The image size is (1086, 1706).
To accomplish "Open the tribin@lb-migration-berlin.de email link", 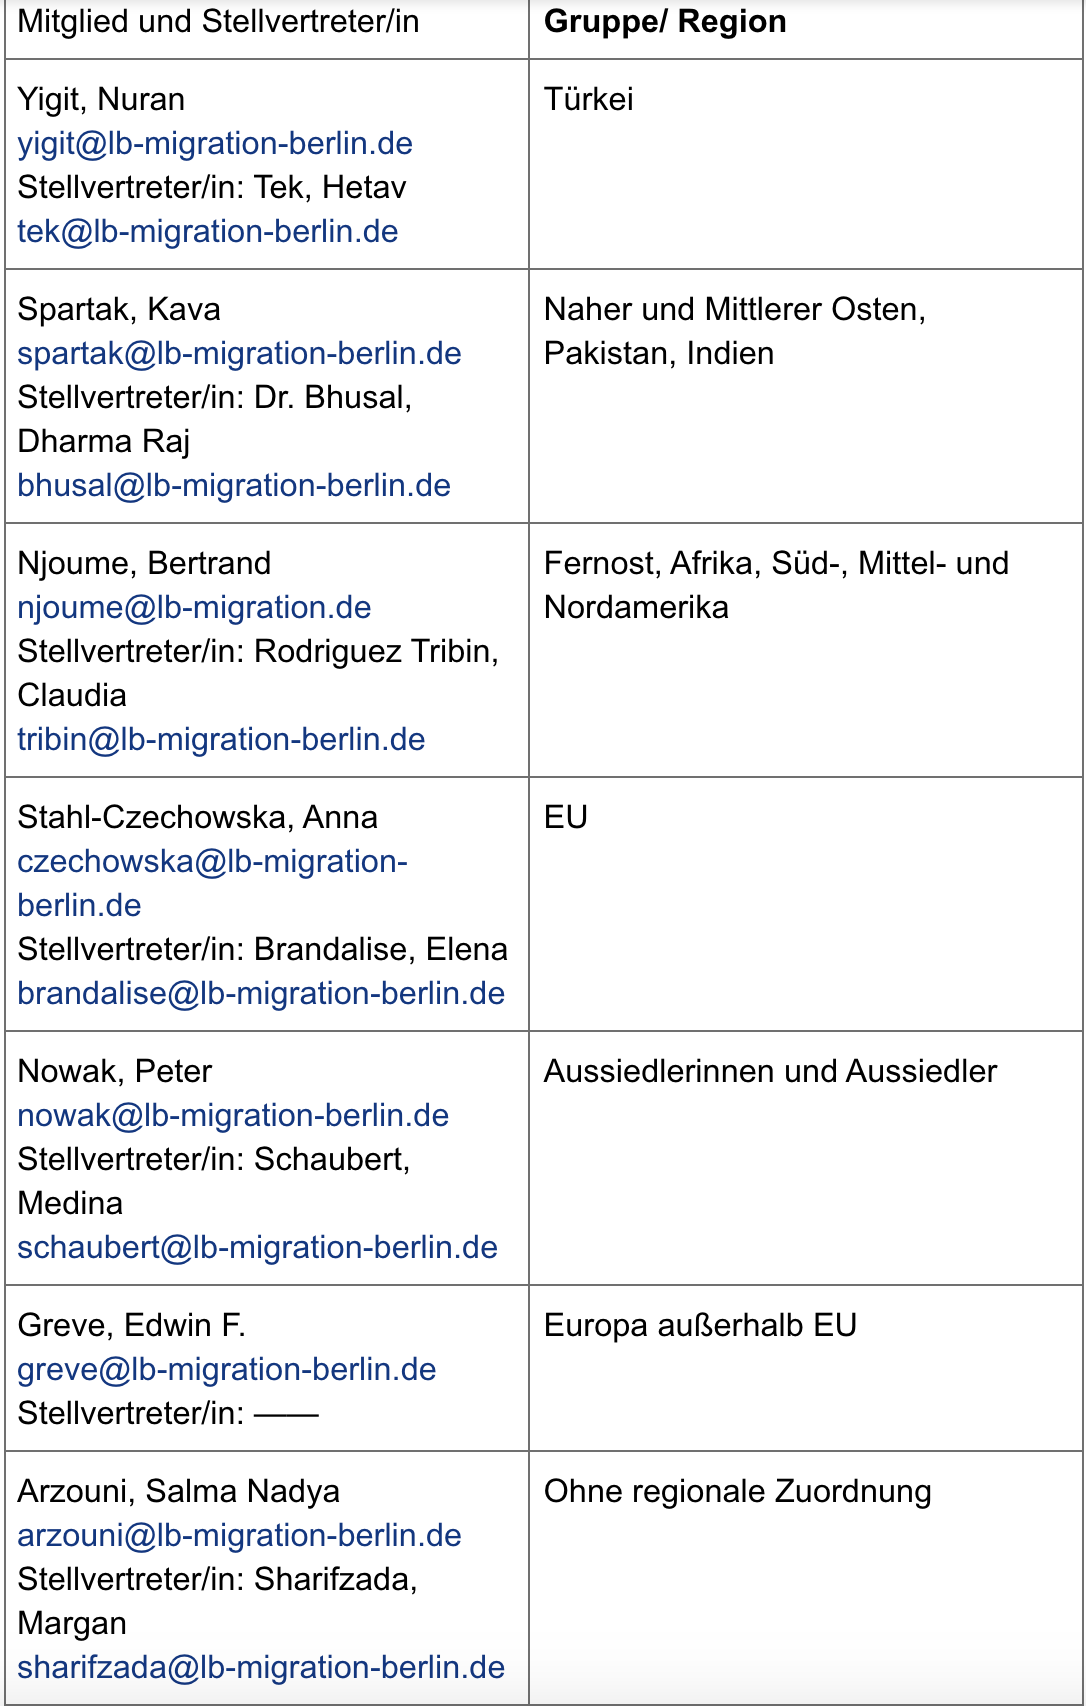I will (221, 740).
